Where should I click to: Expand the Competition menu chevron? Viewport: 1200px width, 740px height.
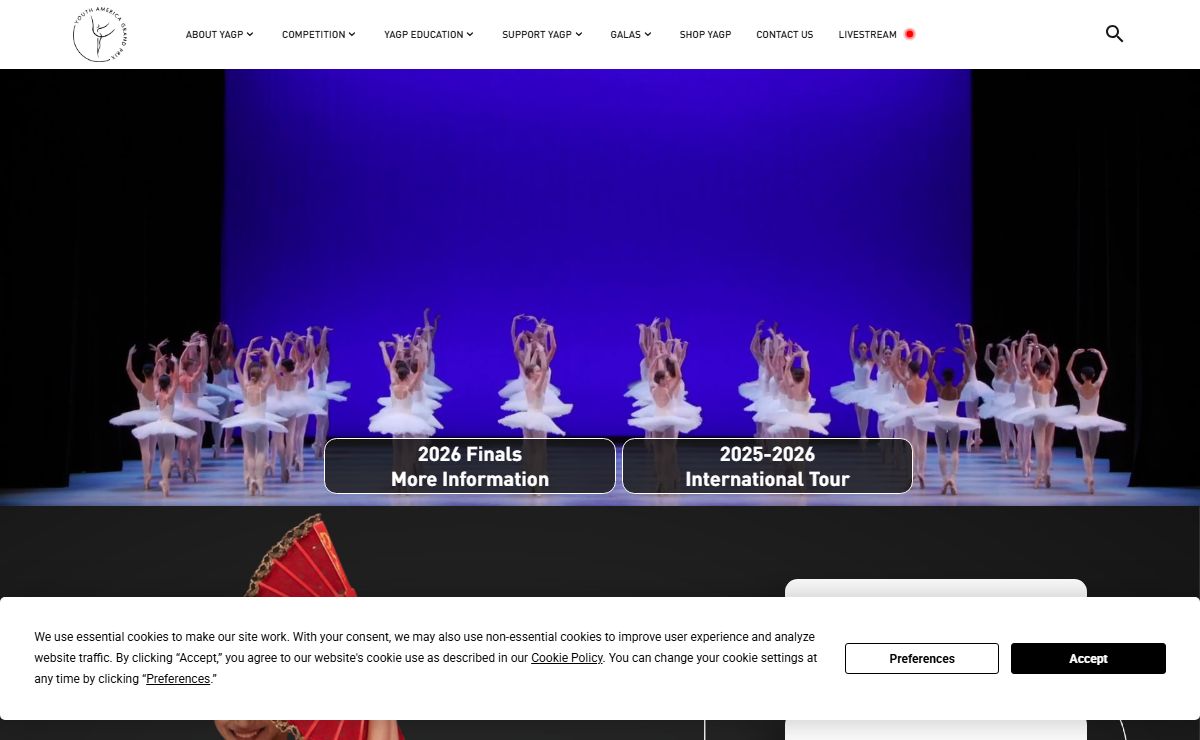tap(352, 34)
